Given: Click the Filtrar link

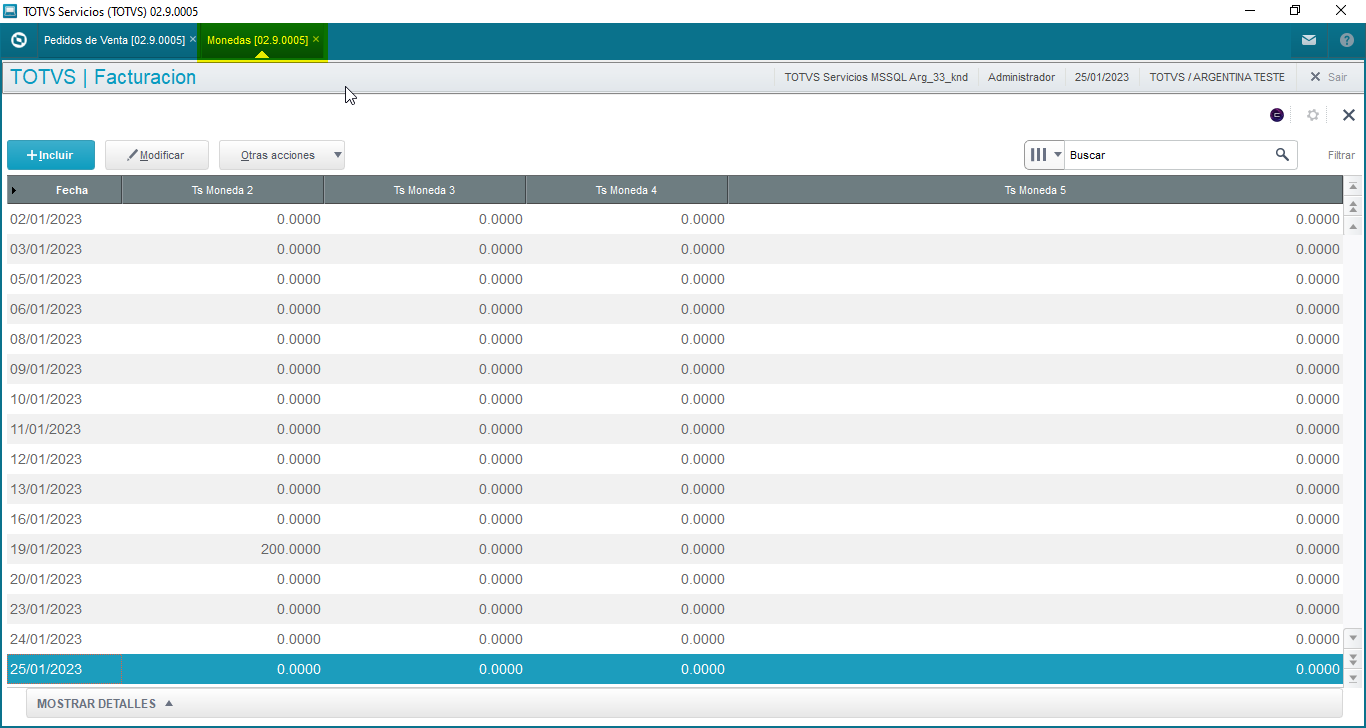Looking at the screenshot, I should tap(1341, 155).
